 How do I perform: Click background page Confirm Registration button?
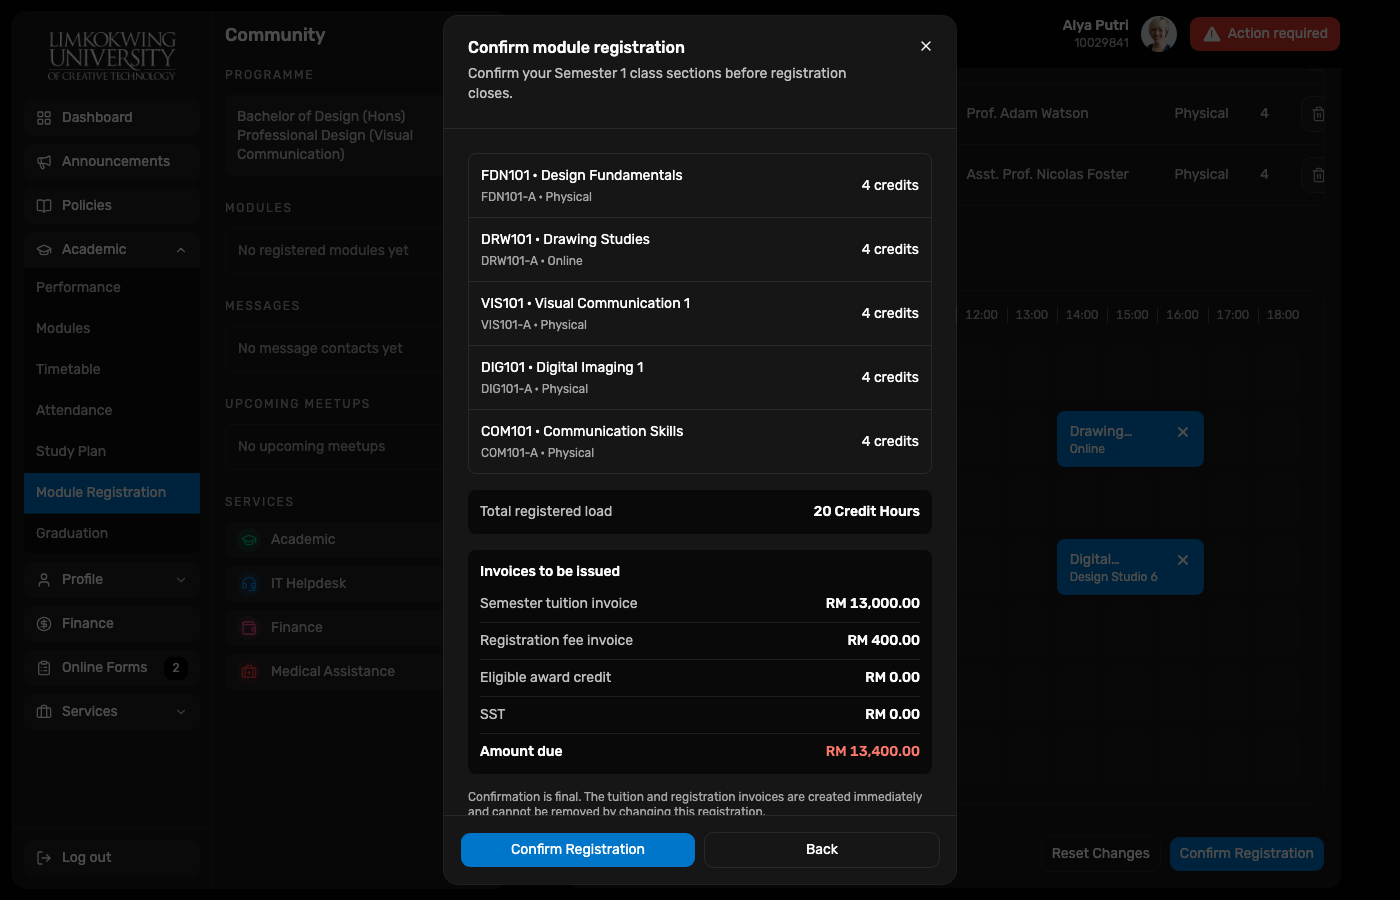tap(1247, 854)
